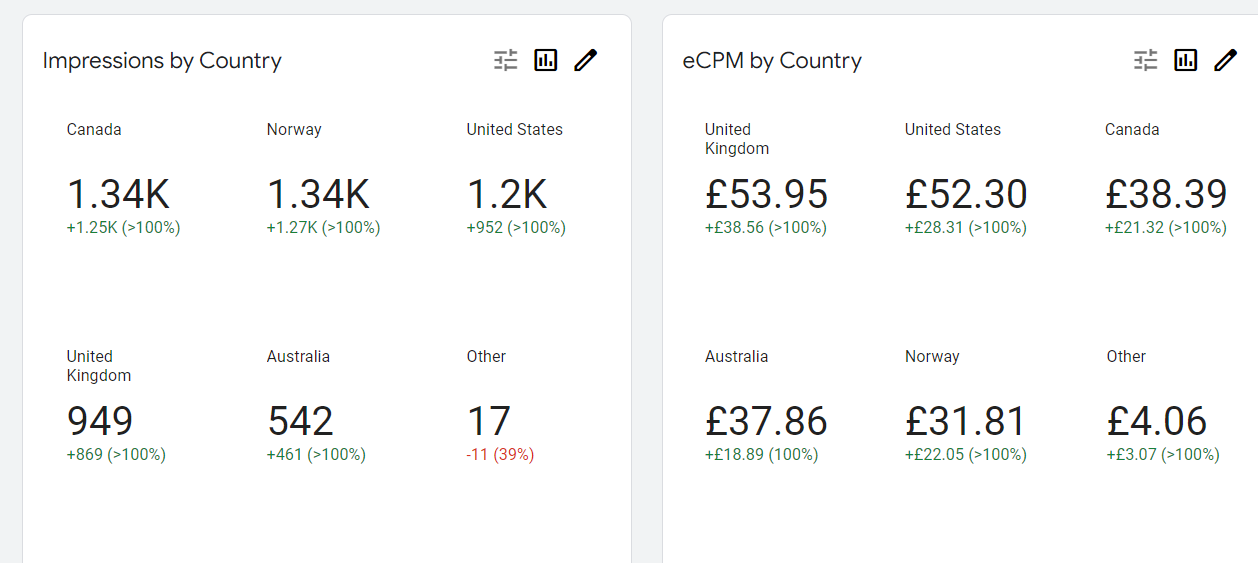Click Other impressions value 17
This screenshot has width=1258, height=563.
click(x=489, y=421)
